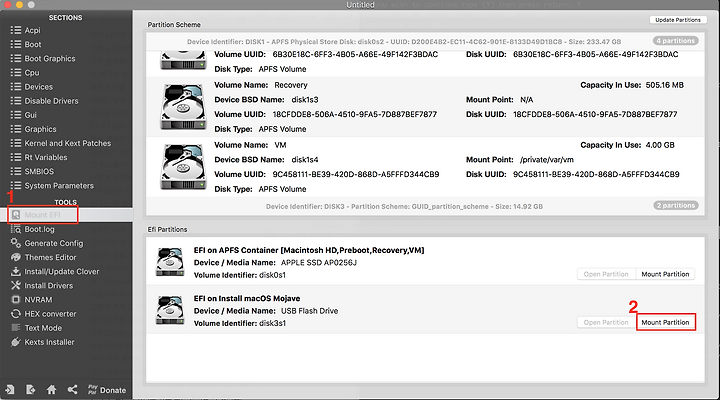The image size is (720, 400).
Task: Open the Boot.log tool icon
Action: pos(16,229)
